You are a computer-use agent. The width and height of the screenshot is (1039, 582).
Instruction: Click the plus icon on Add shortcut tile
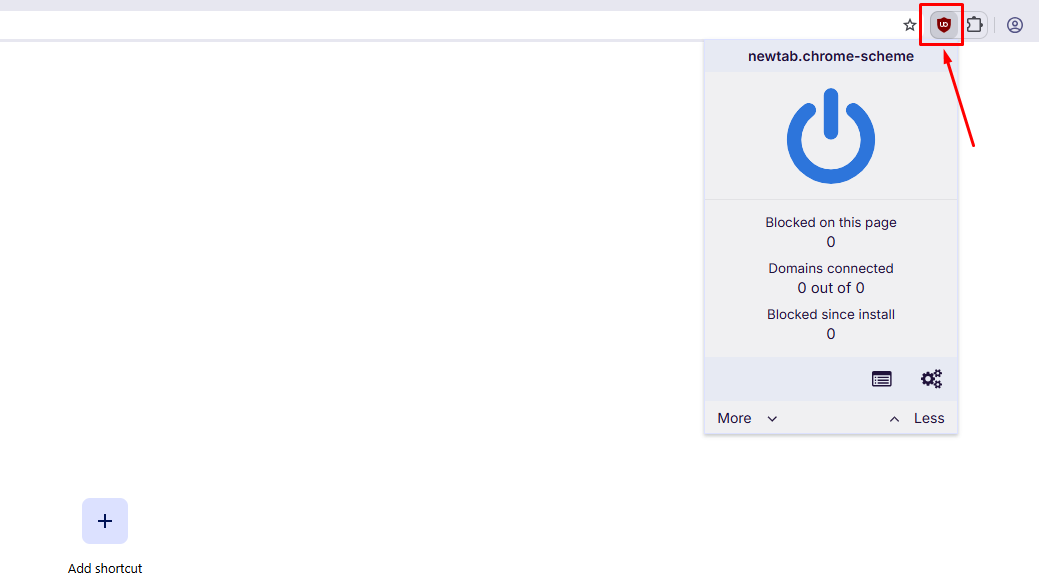tap(105, 521)
